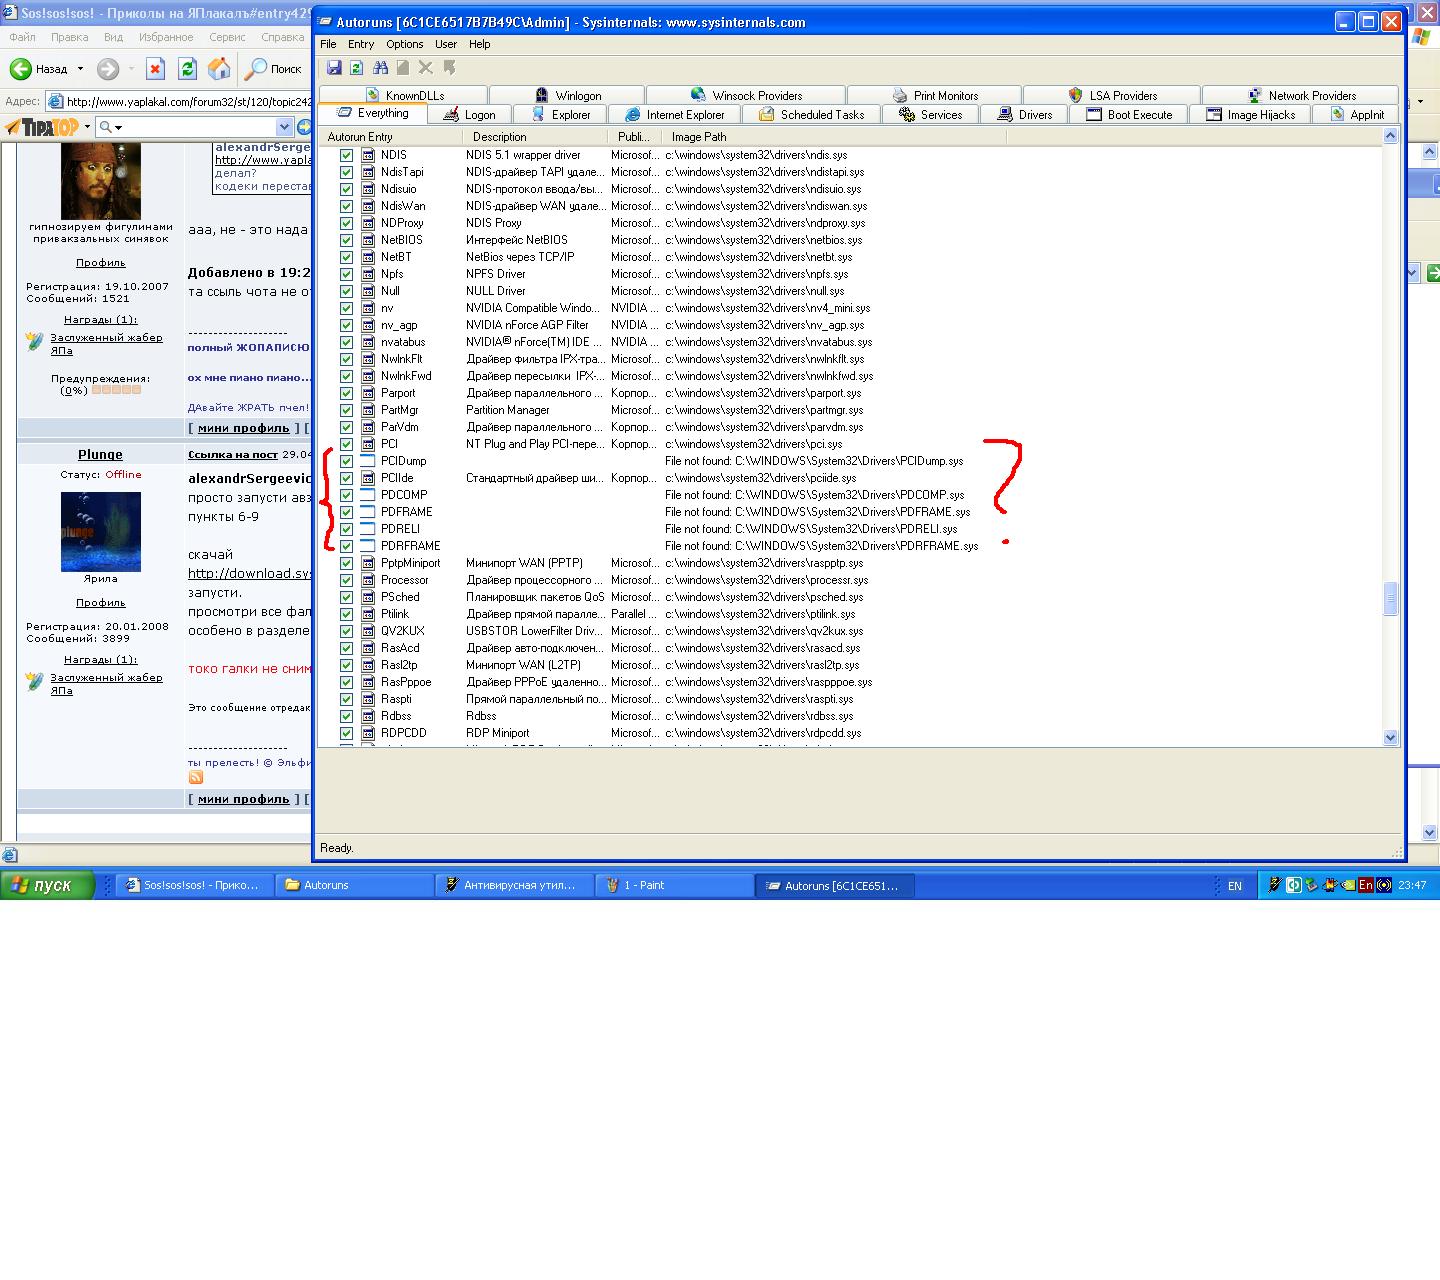Click the file icon beside Processor entry
The image size is (1440, 1280).
coord(368,580)
